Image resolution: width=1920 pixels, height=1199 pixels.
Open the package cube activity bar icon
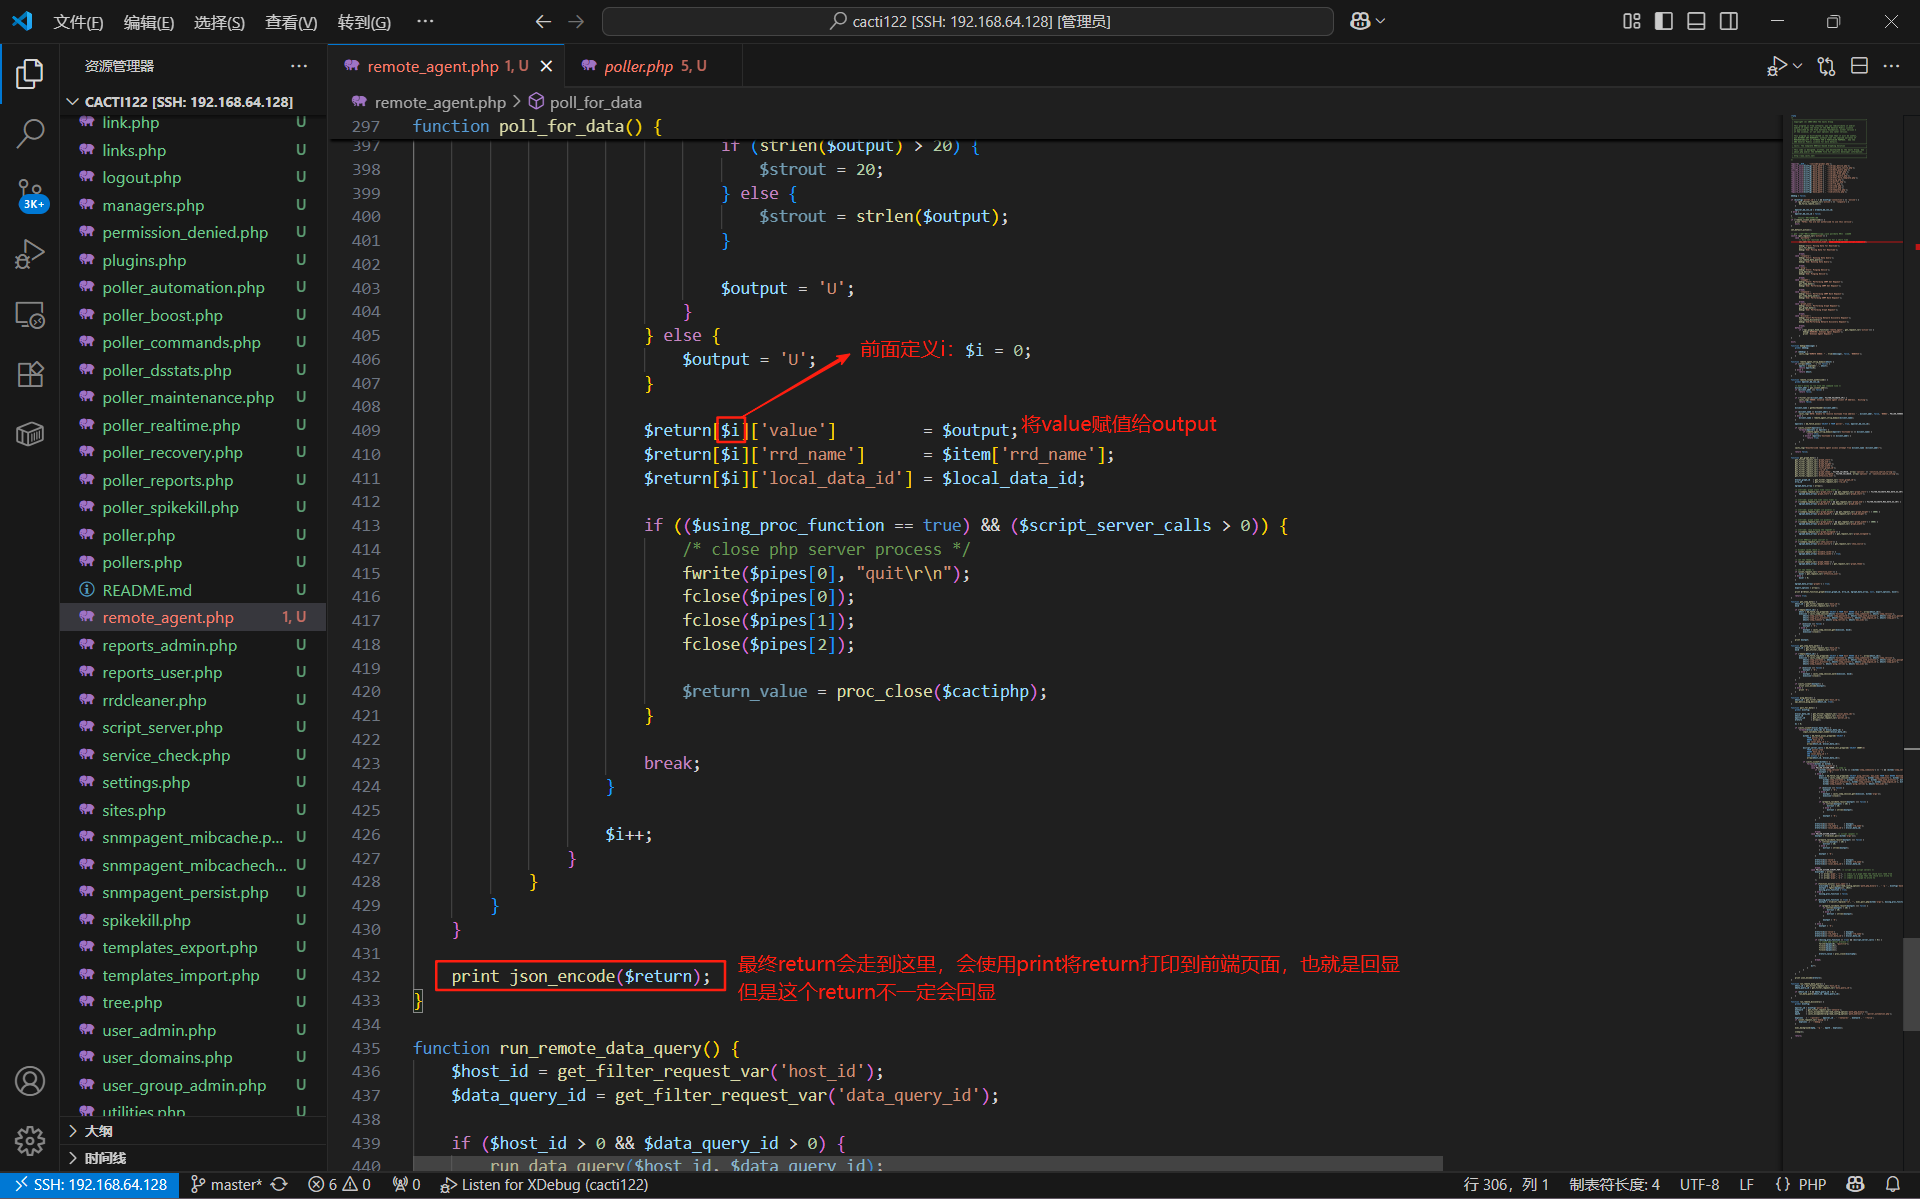point(30,434)
